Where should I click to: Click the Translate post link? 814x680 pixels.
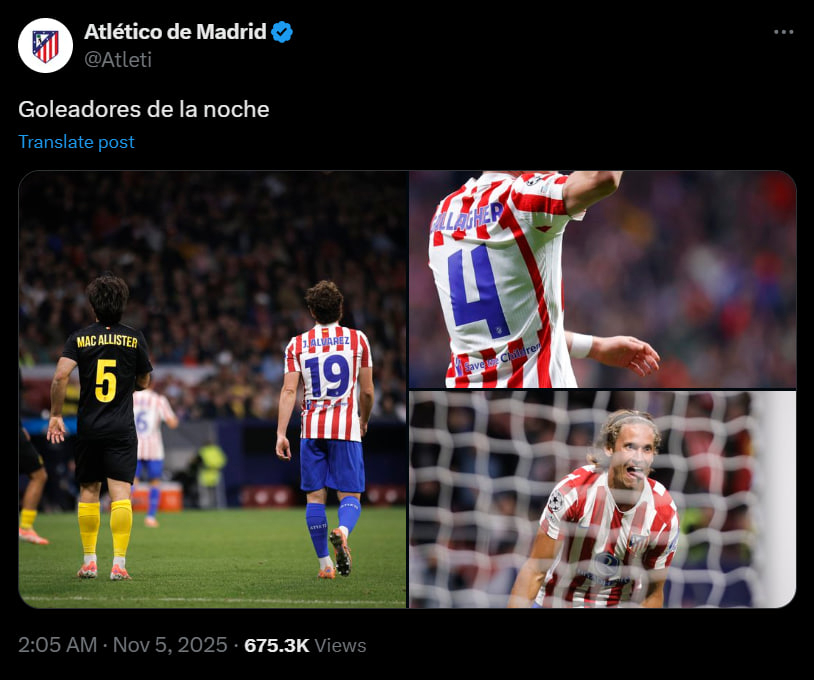click(76, 142)
